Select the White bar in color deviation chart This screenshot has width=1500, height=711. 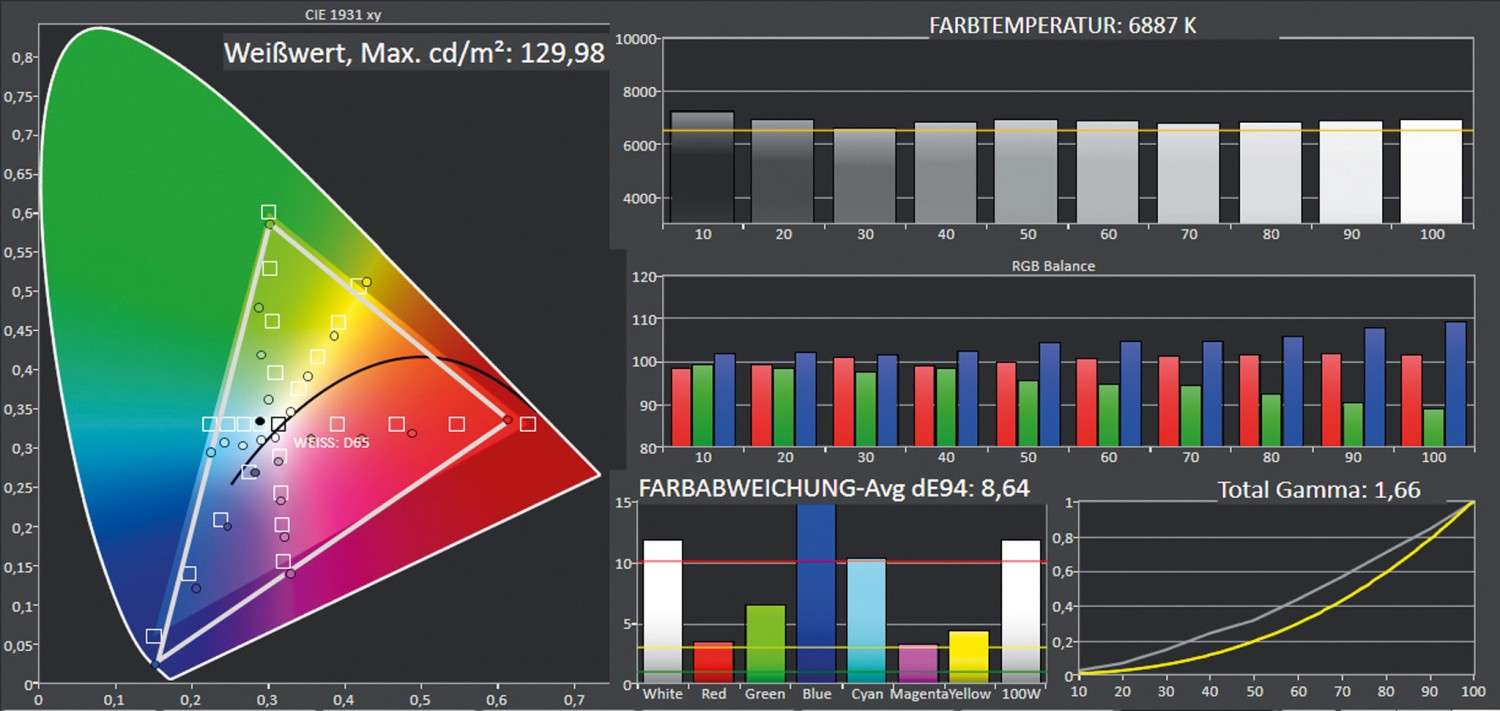click(x=663, y=612)
